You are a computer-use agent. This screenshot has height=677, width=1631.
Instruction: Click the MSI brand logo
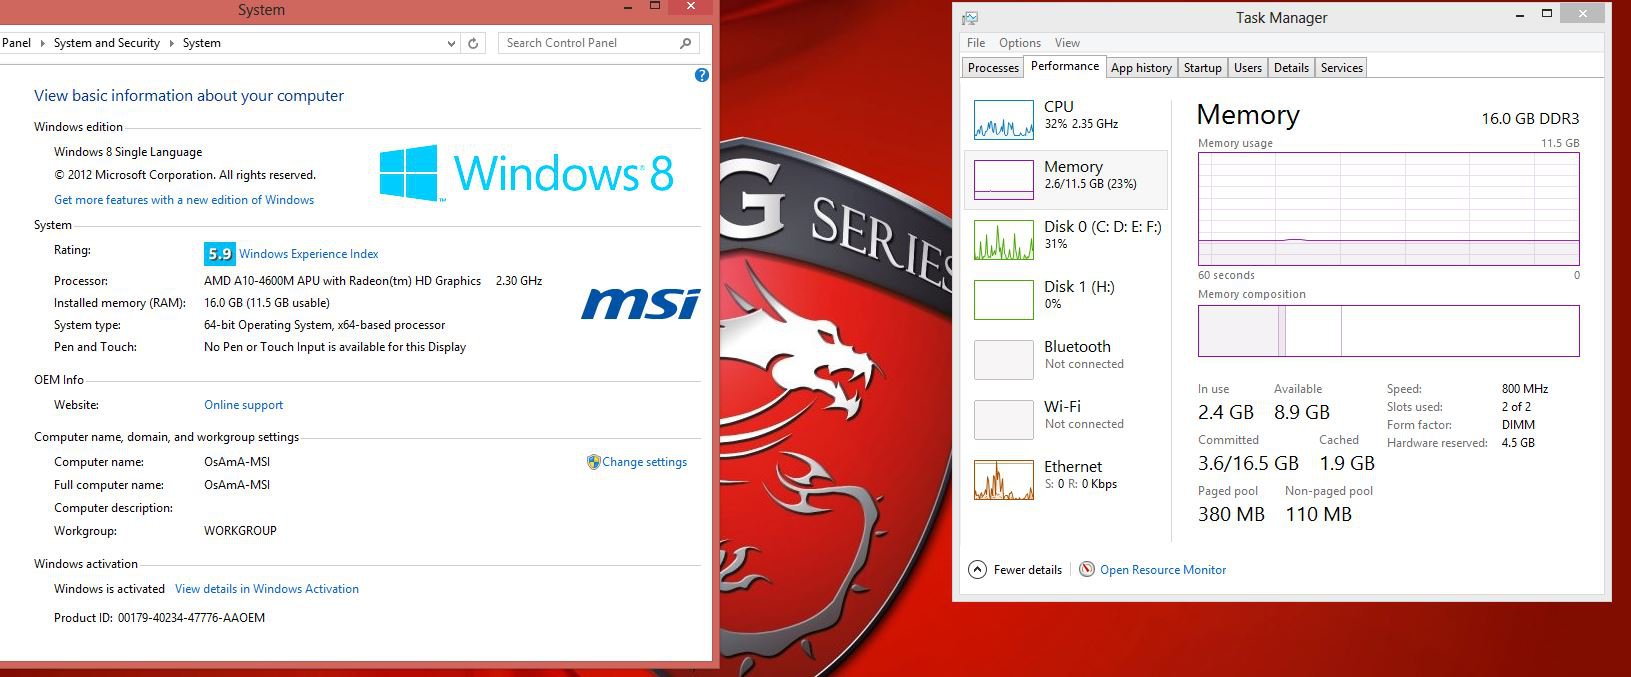click(641, 303)
